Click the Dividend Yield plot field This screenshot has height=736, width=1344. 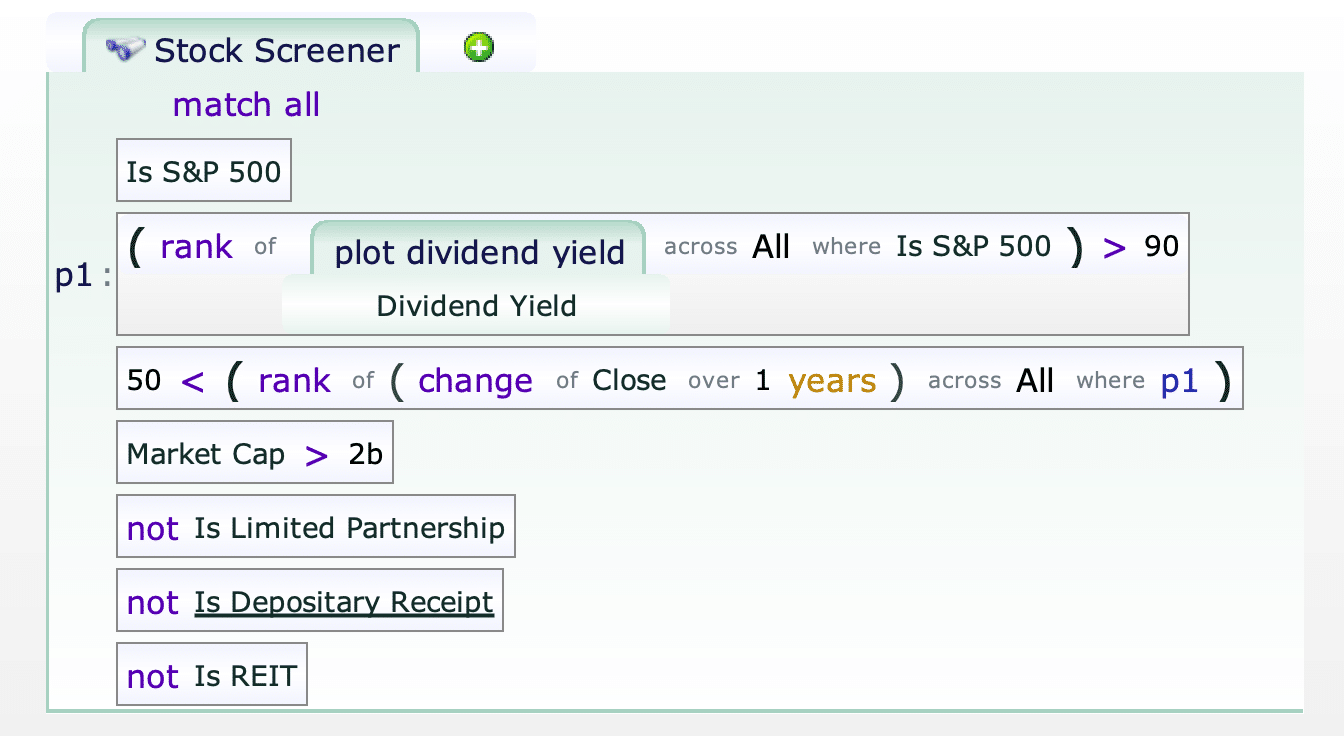[476, 305]
